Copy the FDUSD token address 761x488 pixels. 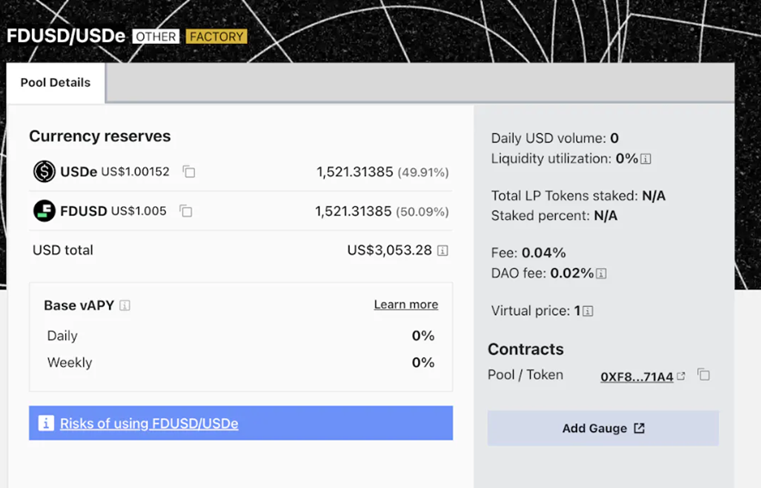tap(186, 211)
